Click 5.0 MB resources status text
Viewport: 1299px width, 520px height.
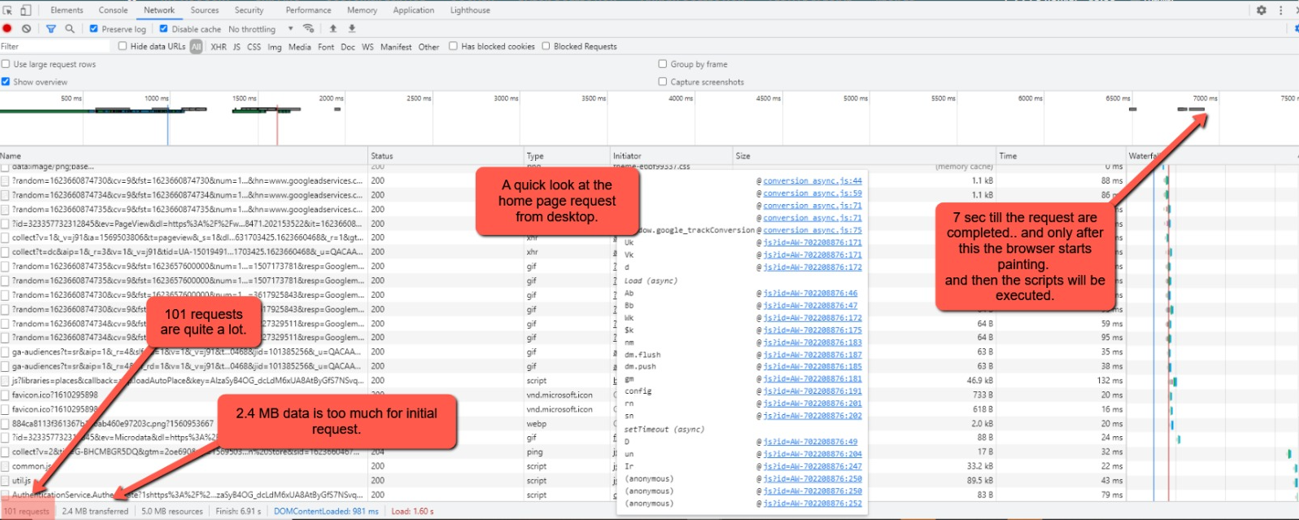point(172,511)
